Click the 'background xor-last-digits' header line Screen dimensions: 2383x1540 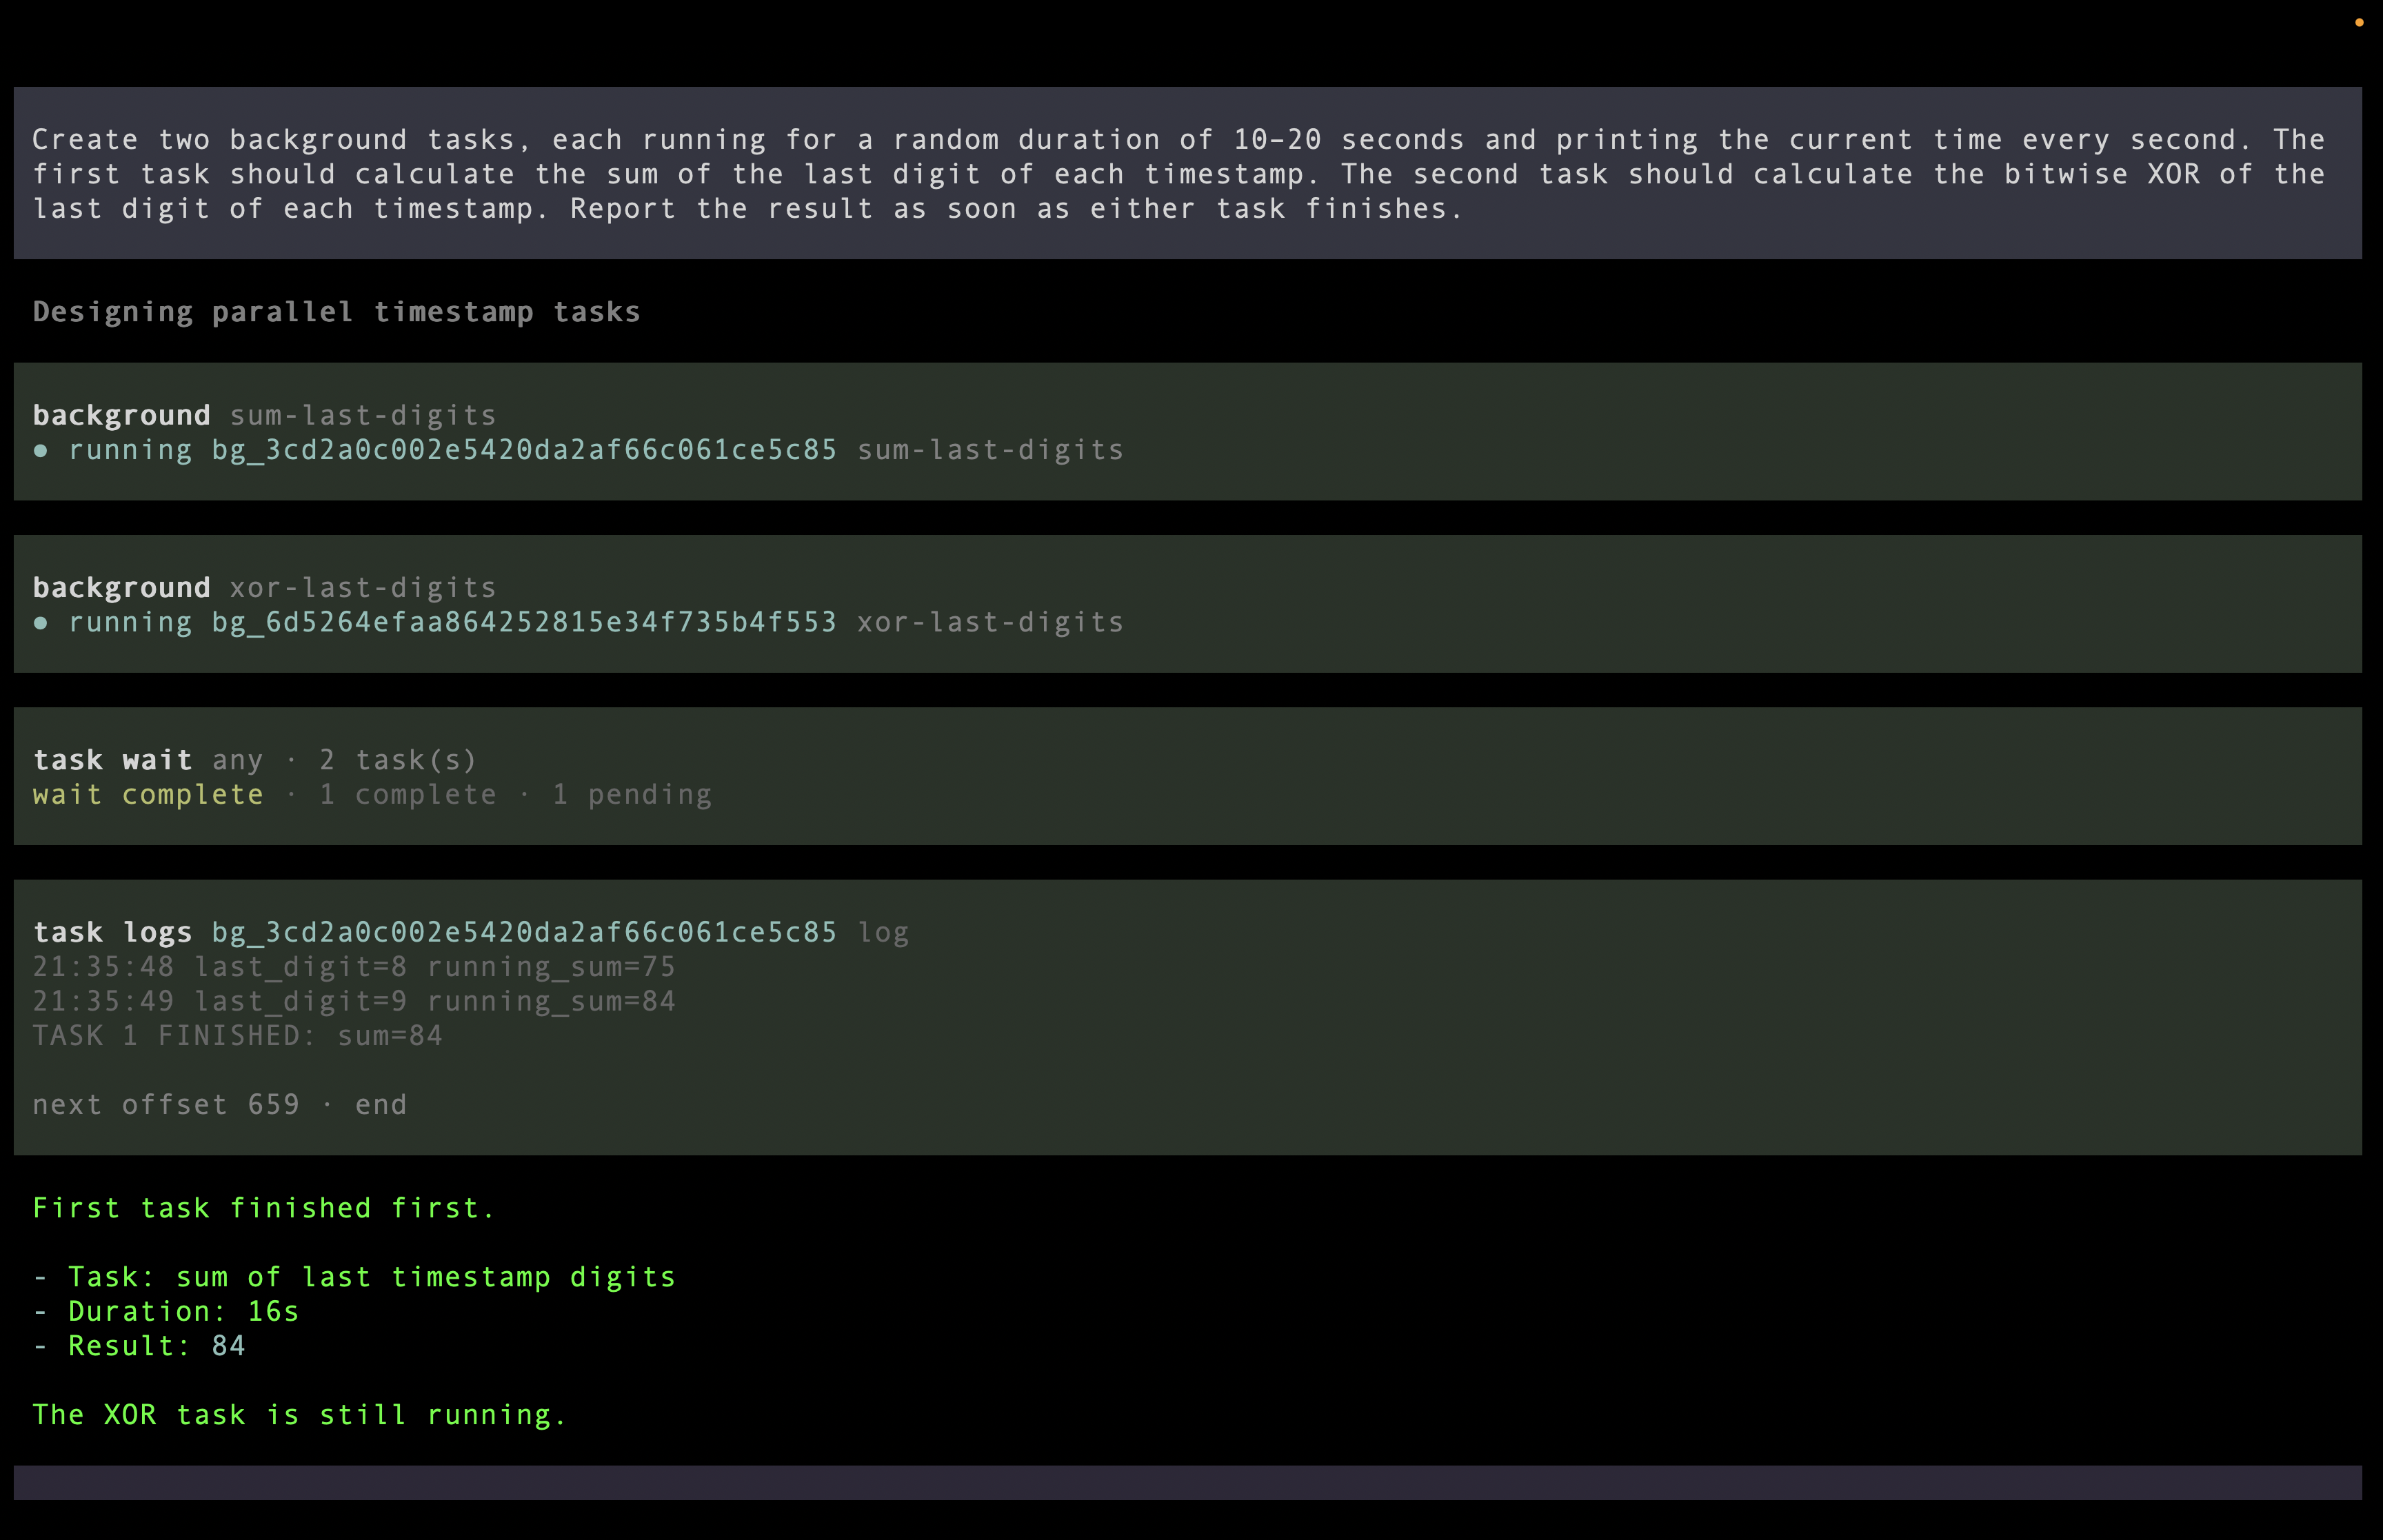pos(264,588)
